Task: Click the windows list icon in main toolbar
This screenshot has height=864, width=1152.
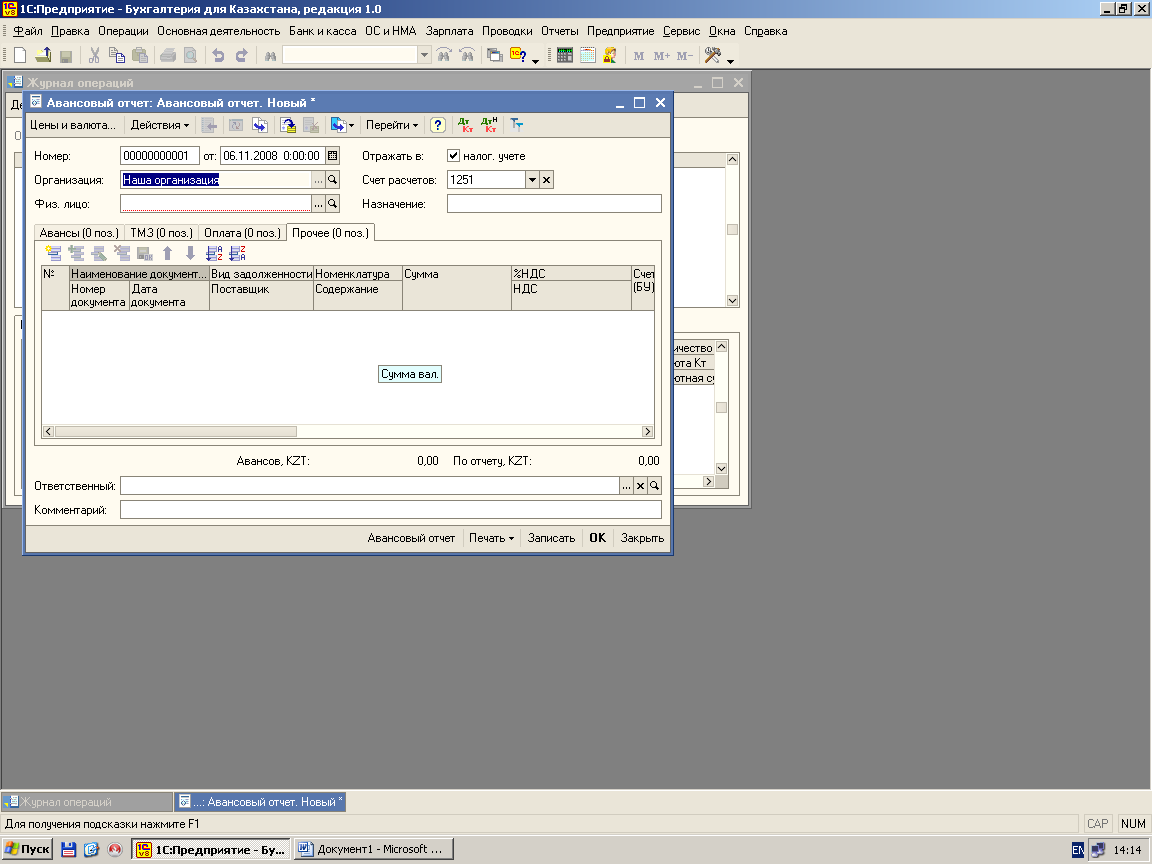Action: [495, 55]
